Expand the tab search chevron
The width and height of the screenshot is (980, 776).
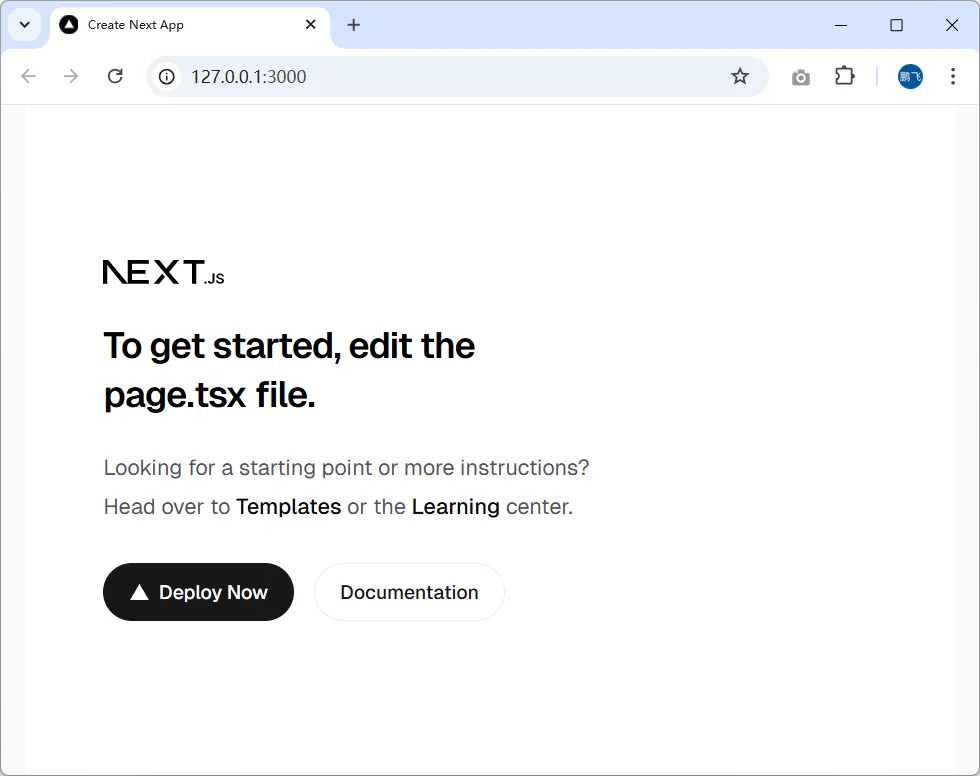(25, 25)
